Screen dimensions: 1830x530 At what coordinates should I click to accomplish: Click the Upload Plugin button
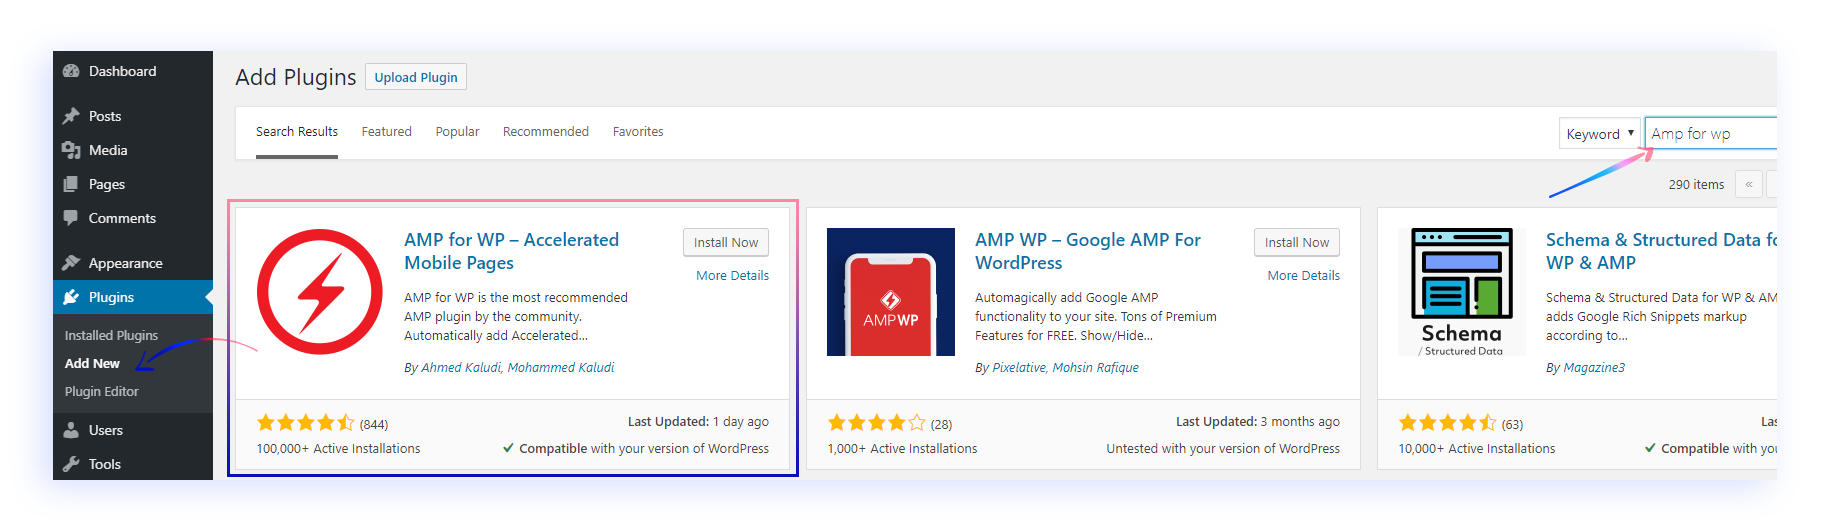[416, 77]
